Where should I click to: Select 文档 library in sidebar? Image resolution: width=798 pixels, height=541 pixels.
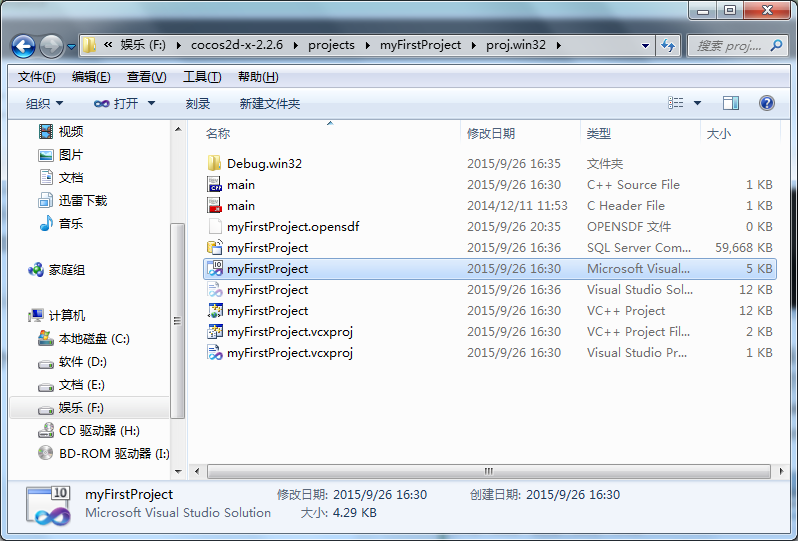click(x=61, y=178)
